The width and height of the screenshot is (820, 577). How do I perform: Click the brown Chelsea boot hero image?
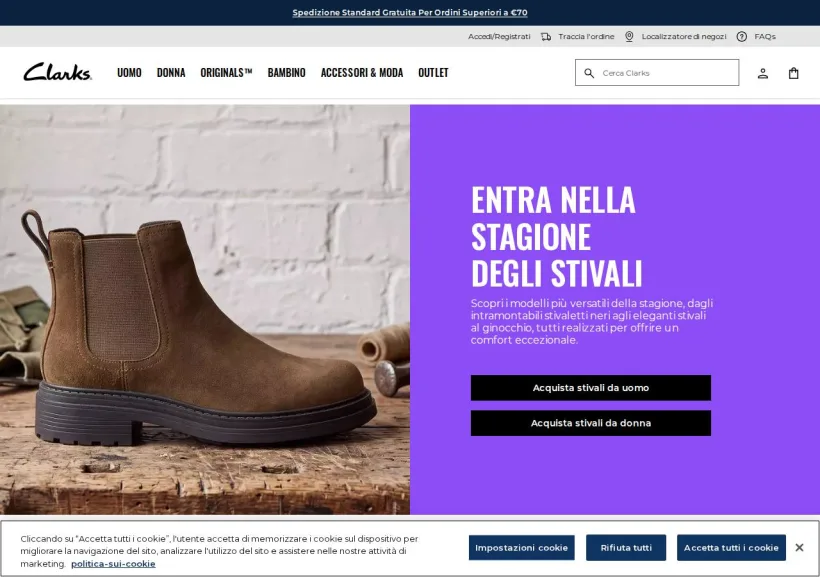[x=205, y=310]
